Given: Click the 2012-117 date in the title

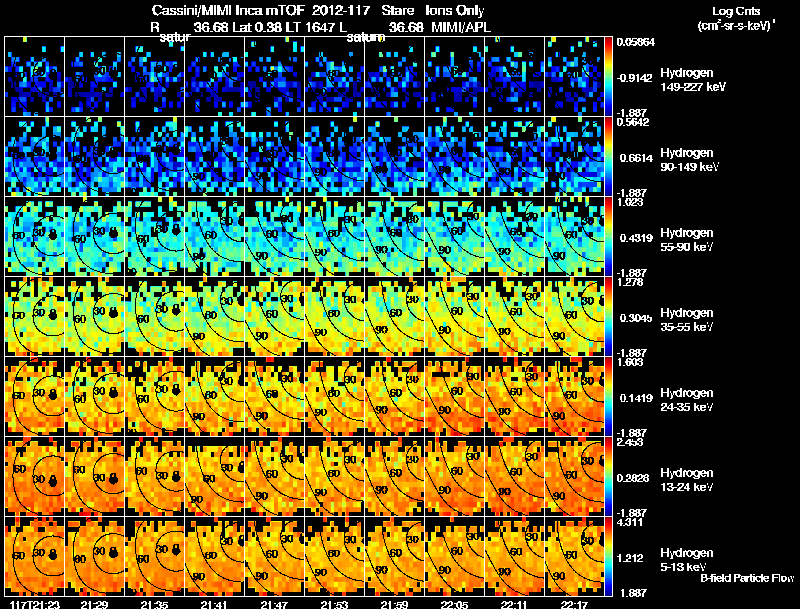Looking at the screenshot, I should pyautogui.click(x=341, y=11).
